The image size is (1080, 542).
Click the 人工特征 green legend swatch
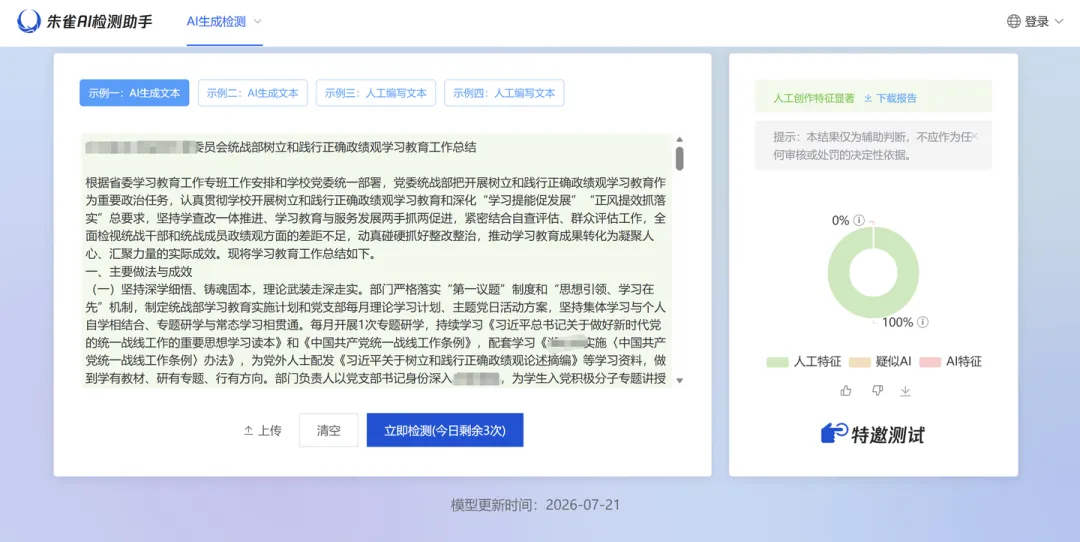tap(777, 362)
